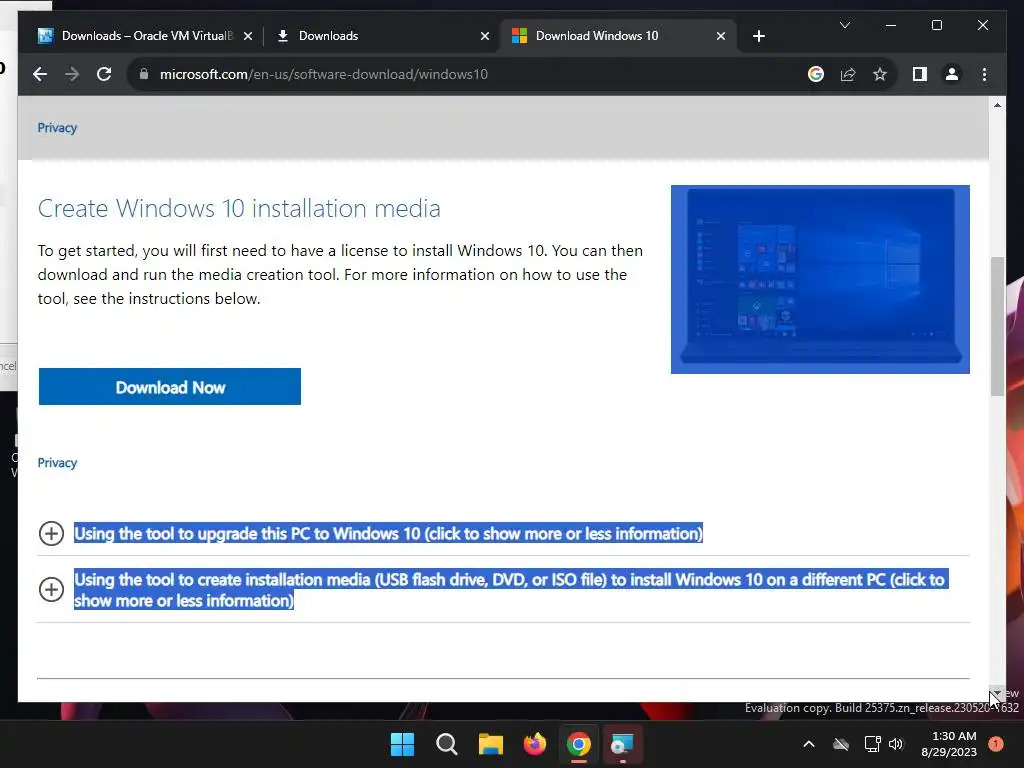
Task: Open volume control tray icon
Action: [896, 744]
